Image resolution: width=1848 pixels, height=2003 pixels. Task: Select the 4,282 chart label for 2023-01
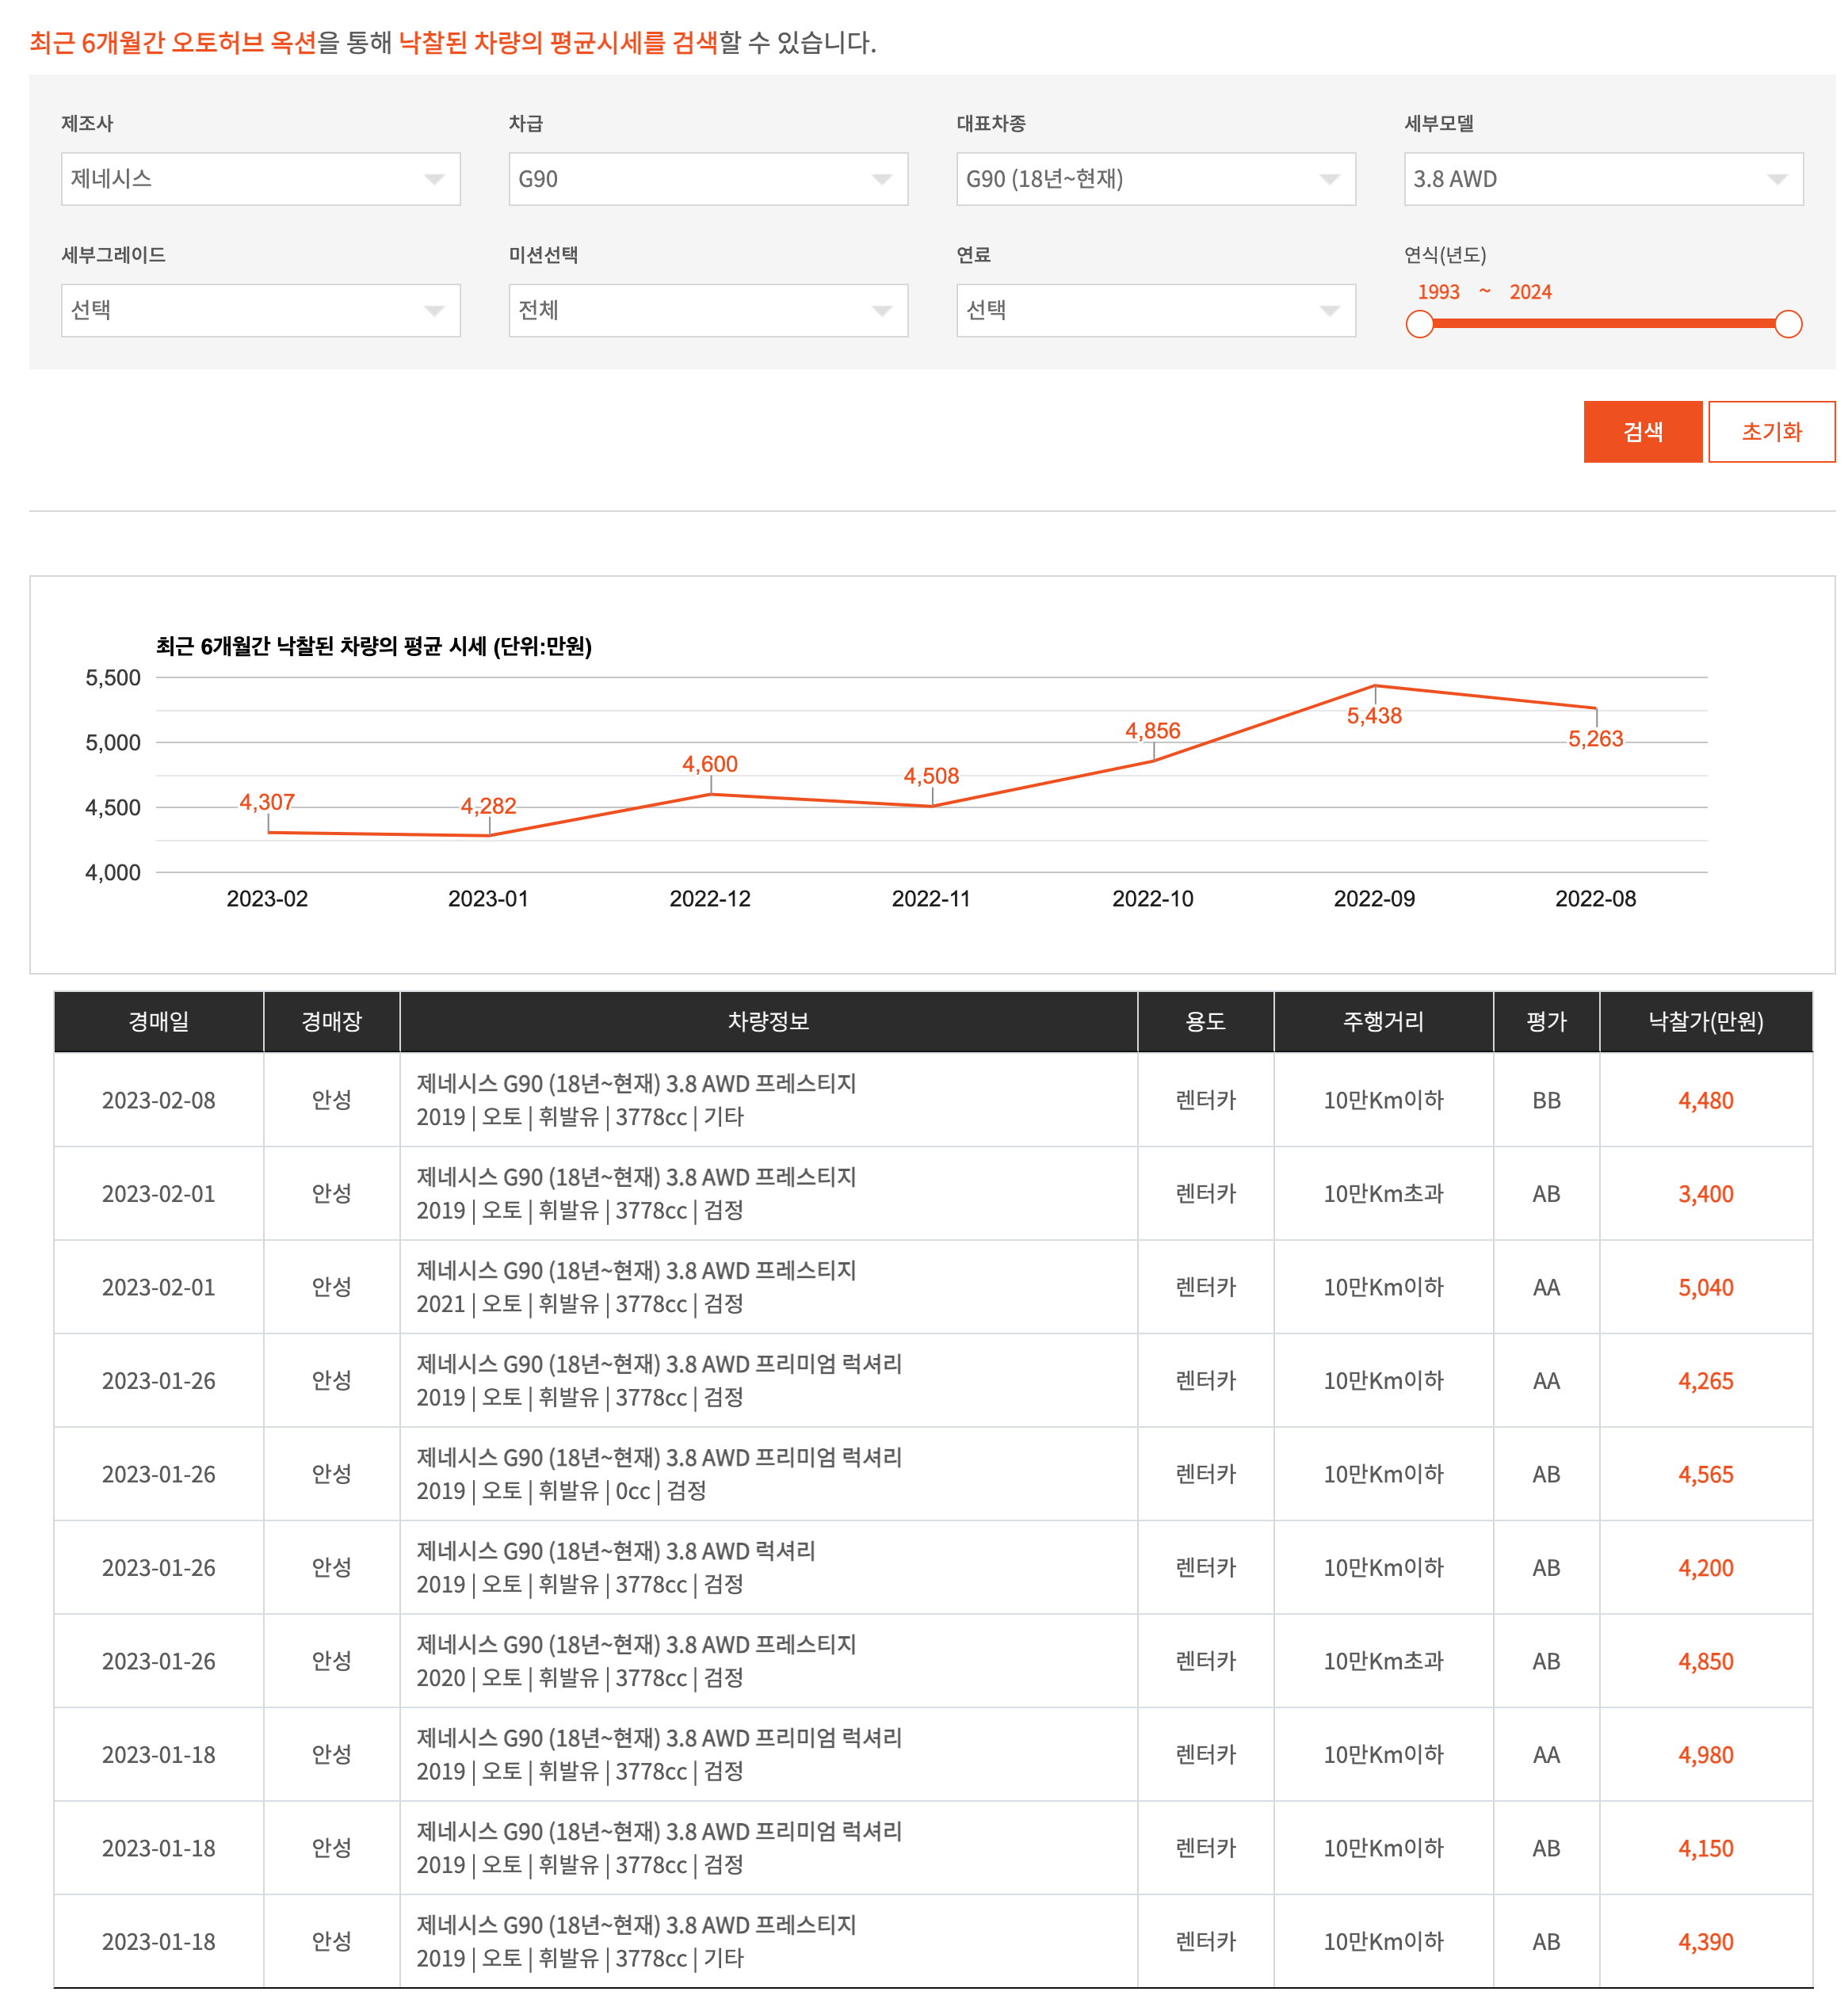[x=488, y=806]
